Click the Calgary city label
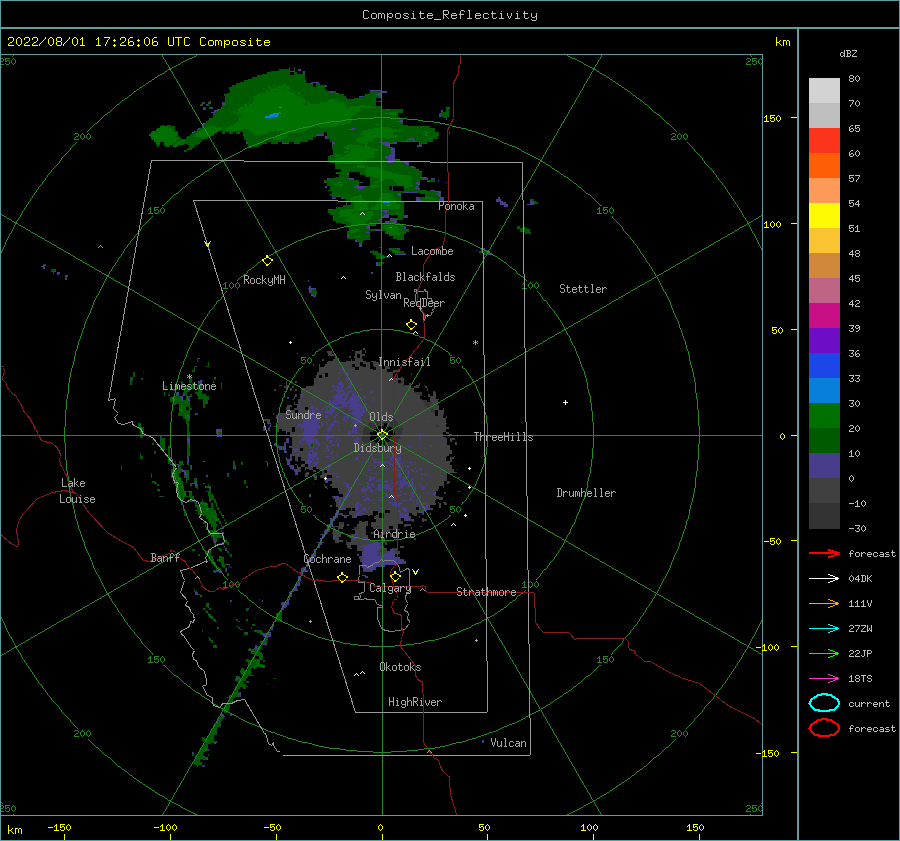The width and height of the screenshot is (900, 841). [x=390, y=588]
